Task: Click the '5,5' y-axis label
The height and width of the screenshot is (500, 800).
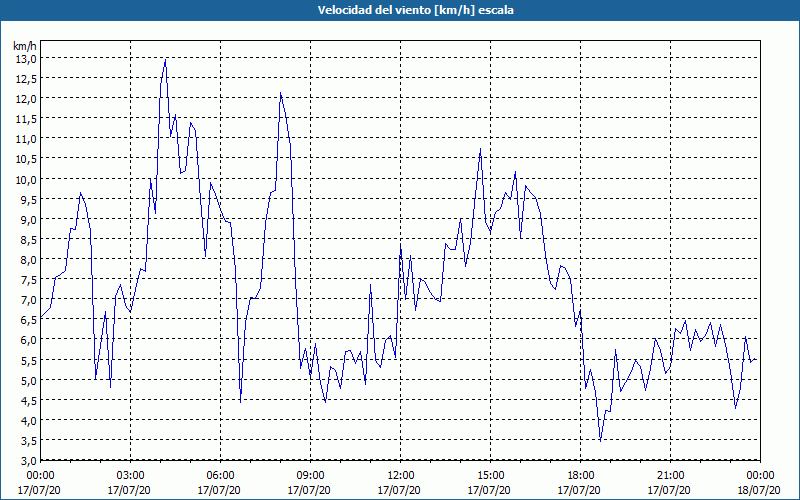Action: click(28, 360)
